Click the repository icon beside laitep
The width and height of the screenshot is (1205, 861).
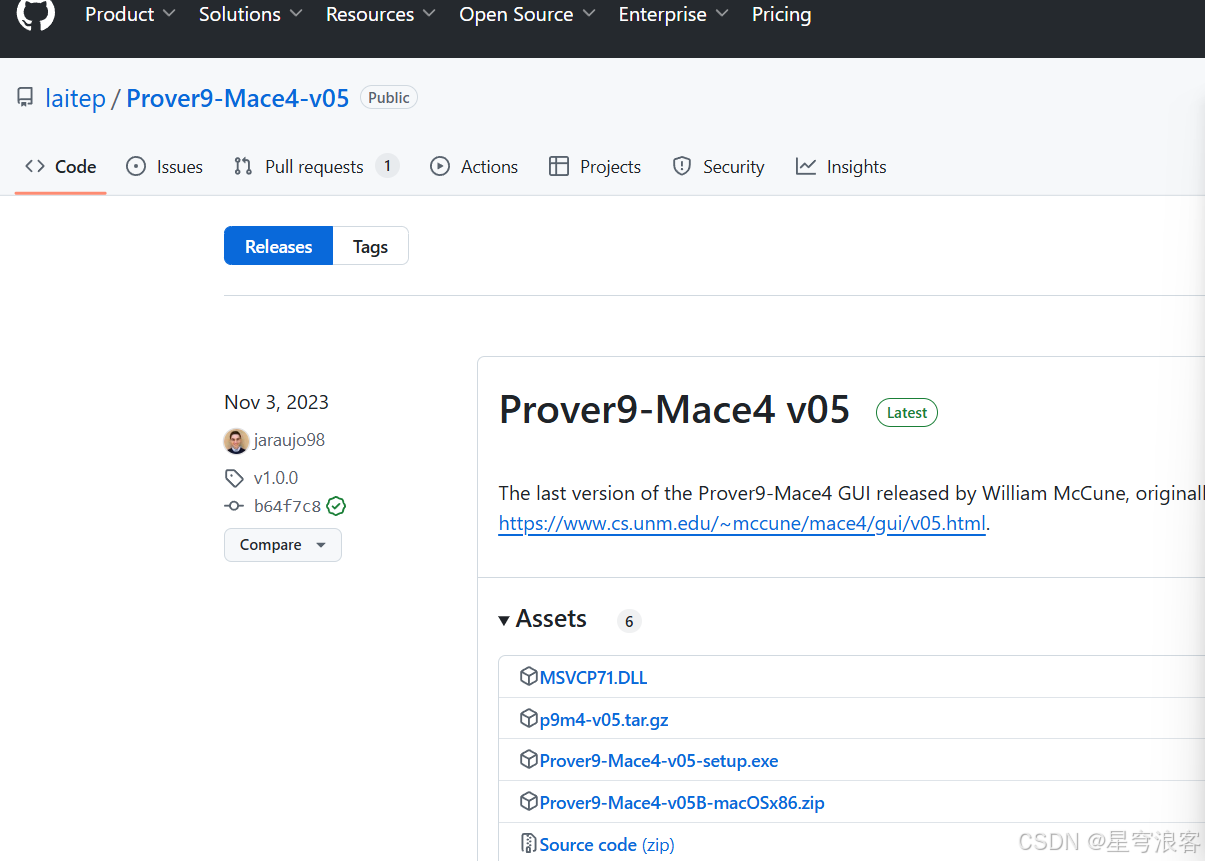tap(25, 98)
